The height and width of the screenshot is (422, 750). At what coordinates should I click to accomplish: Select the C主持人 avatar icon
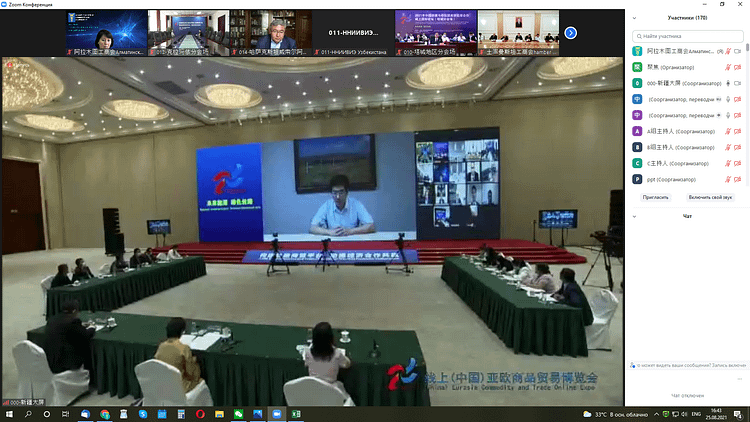(x=637, y=163)
